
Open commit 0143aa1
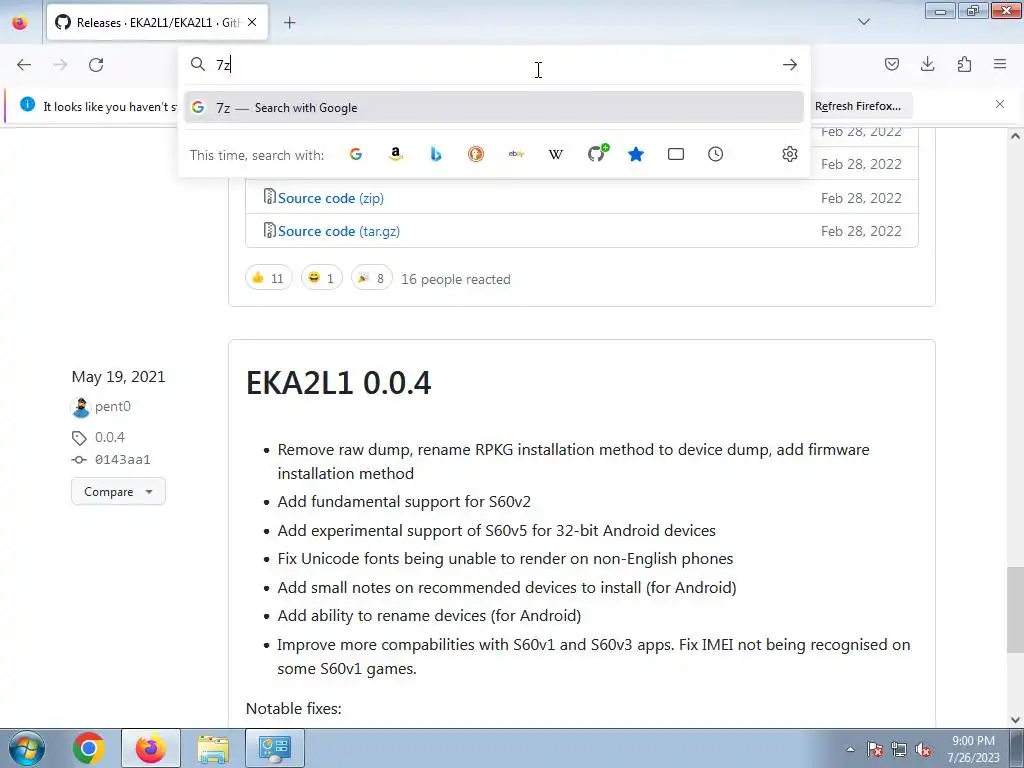pos(123,459)
